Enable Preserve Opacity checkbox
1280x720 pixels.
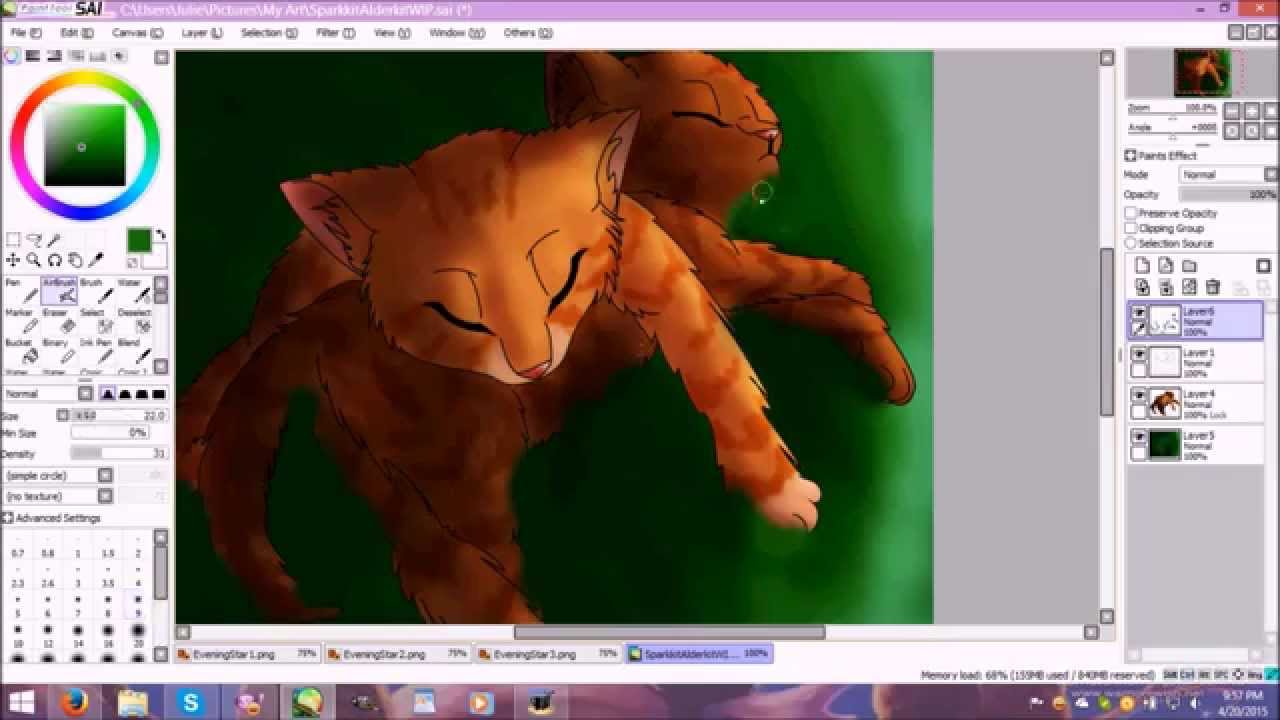pos(1131,213)
